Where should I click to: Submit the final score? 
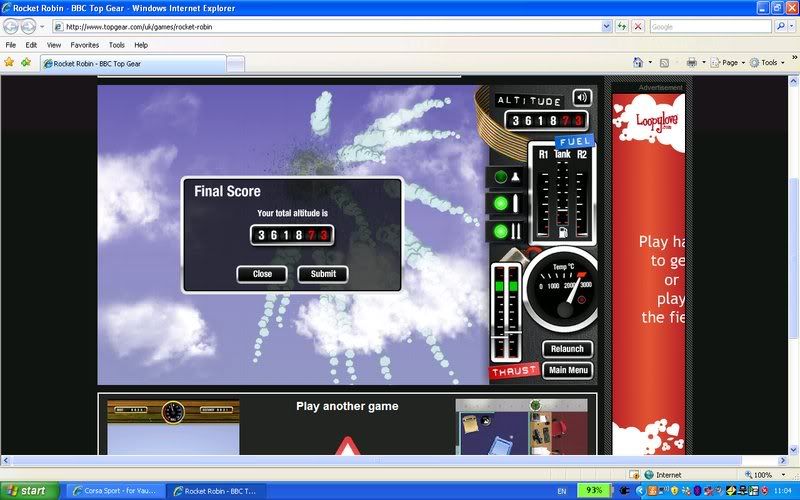click(323, 274)
